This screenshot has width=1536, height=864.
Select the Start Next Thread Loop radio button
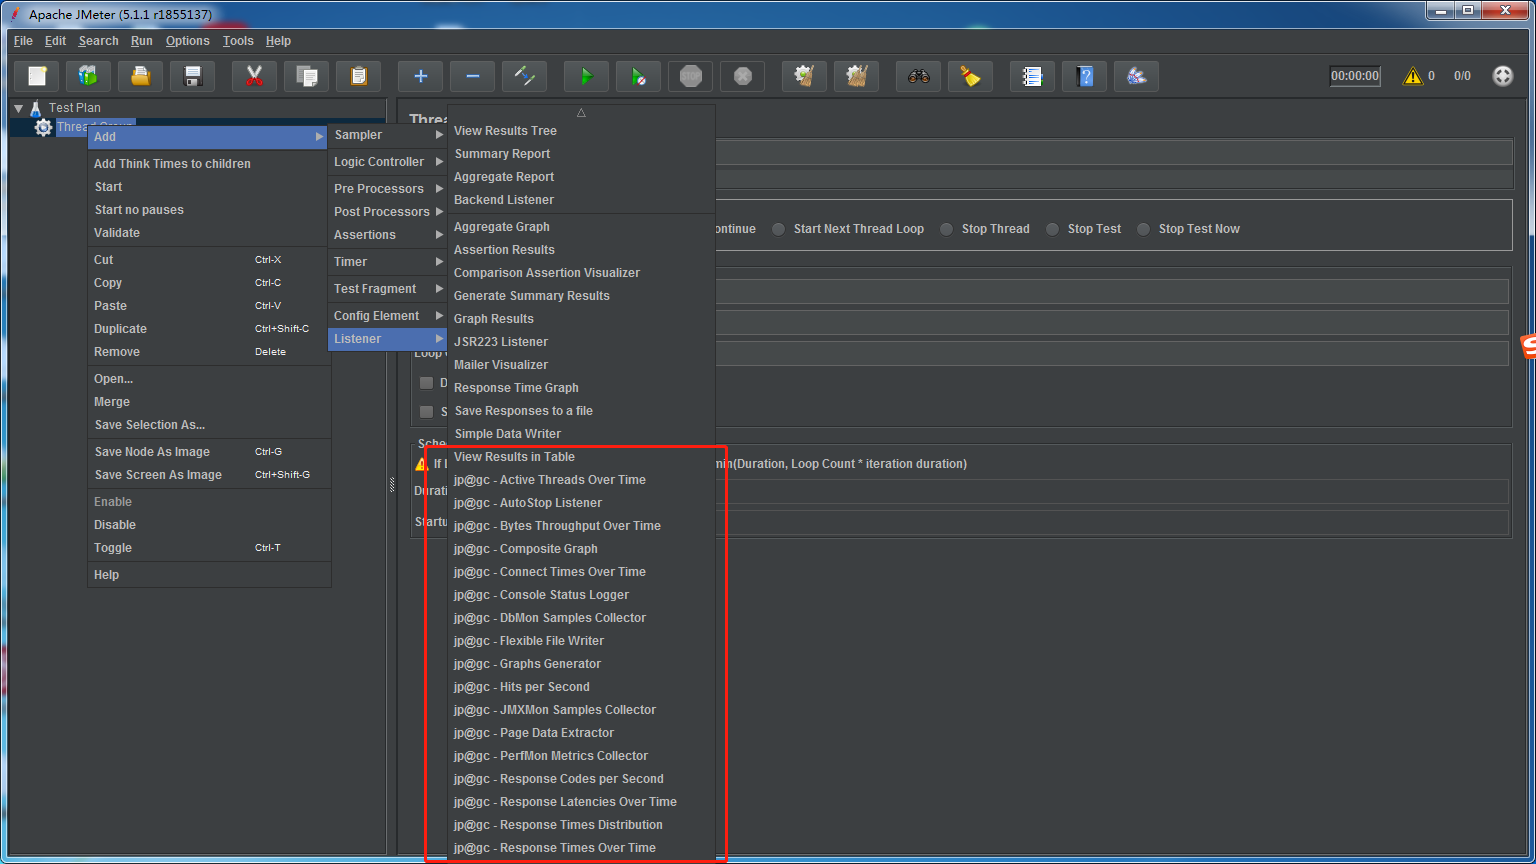point(778,229)
